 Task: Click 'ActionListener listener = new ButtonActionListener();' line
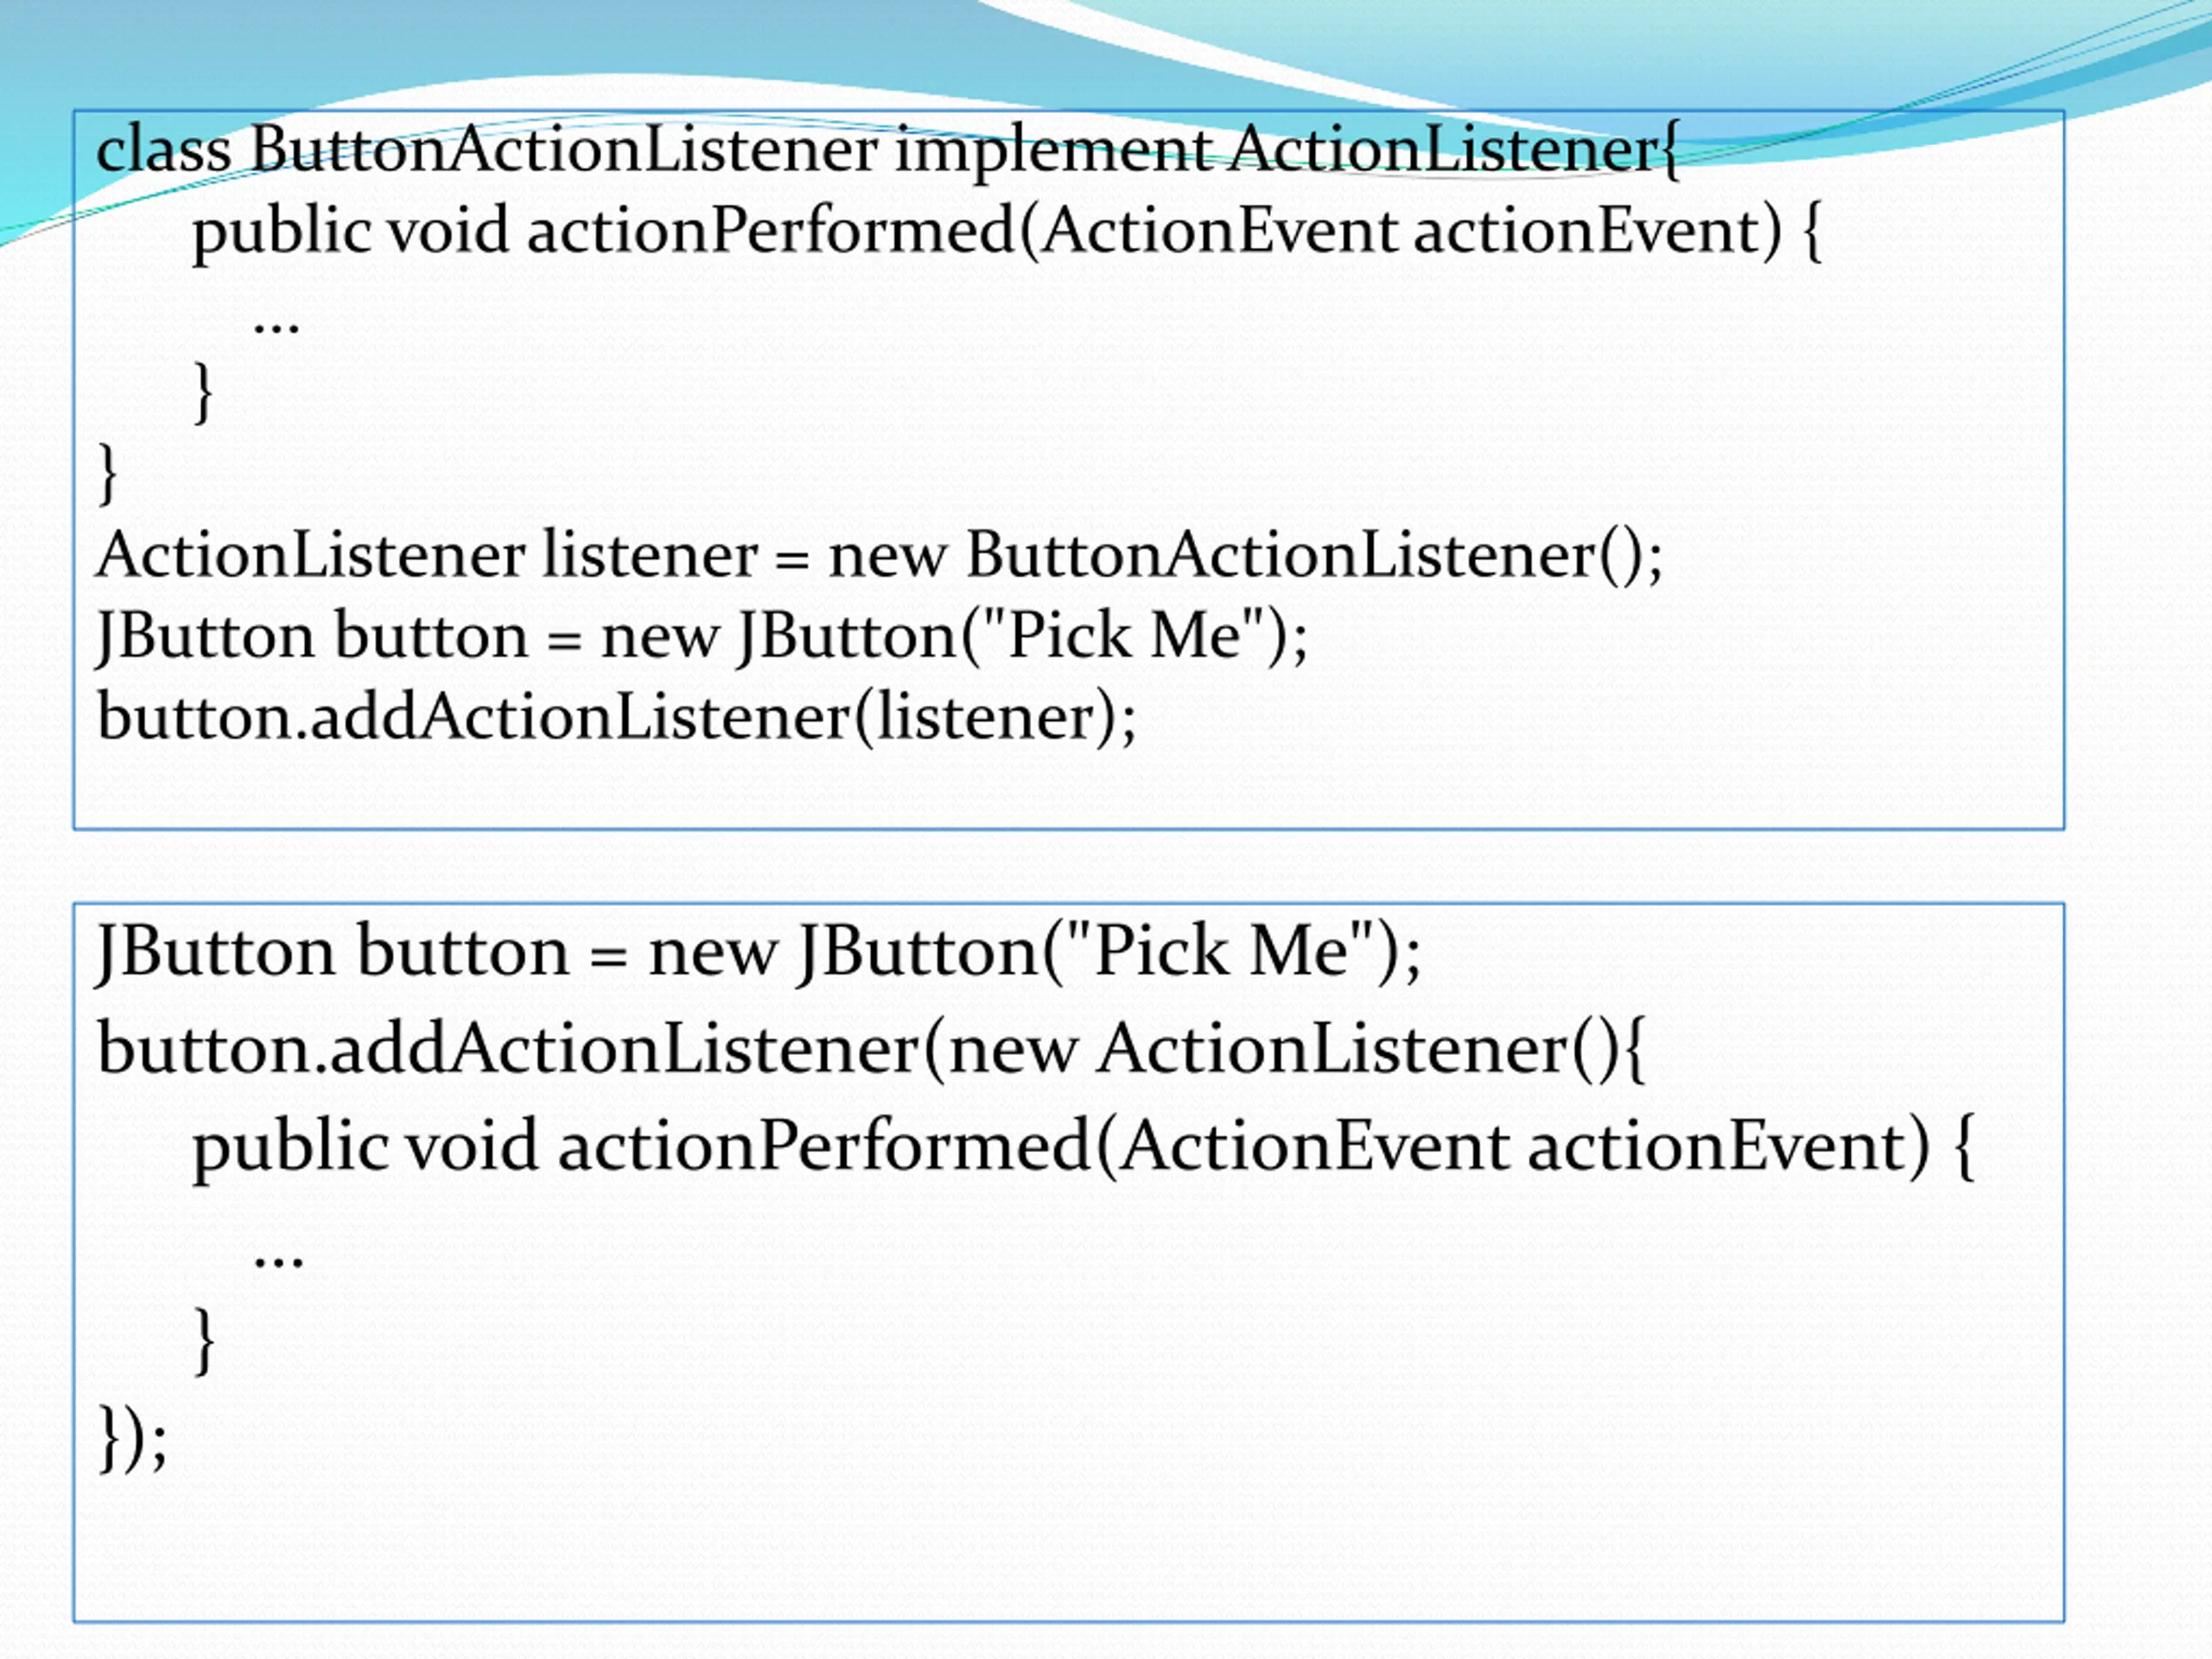(879, 556)
